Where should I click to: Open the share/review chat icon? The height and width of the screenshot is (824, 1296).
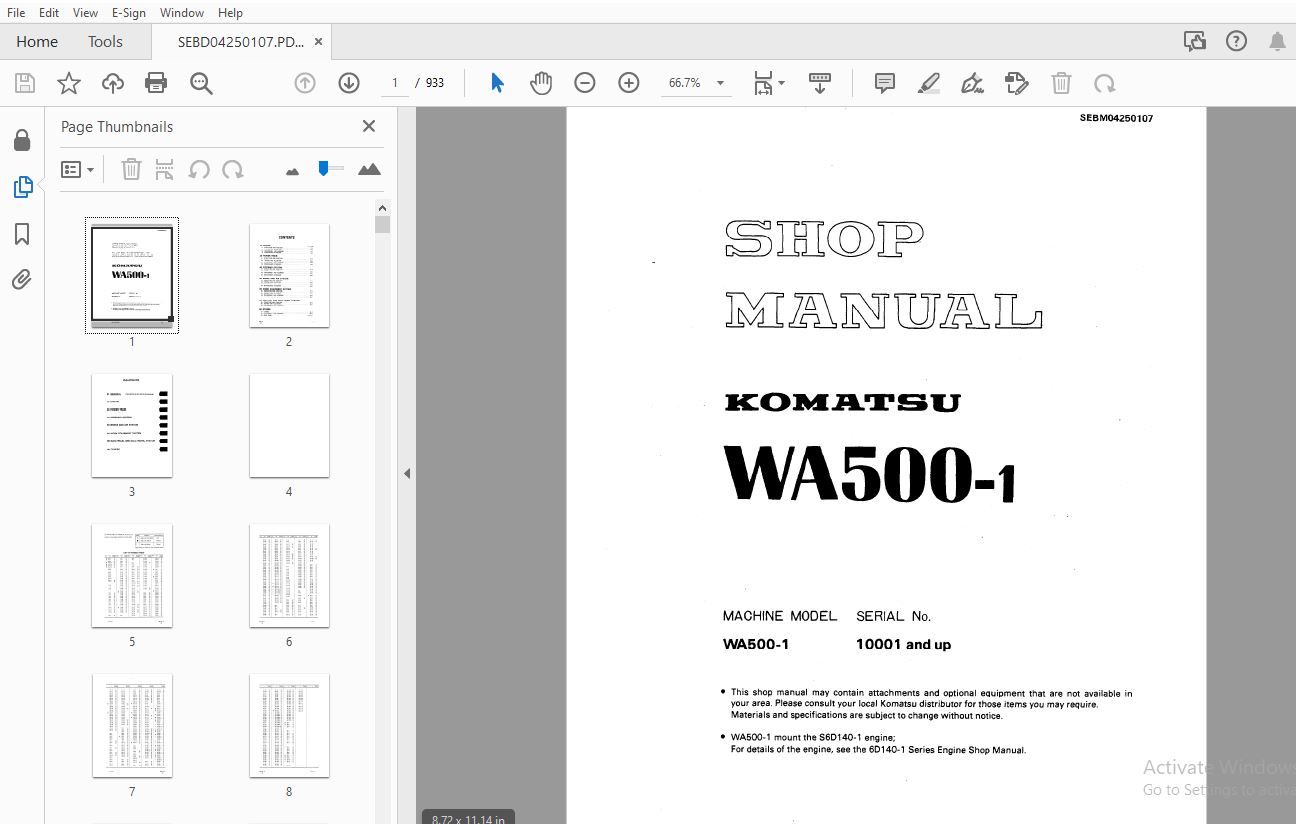pos(1195,41)
